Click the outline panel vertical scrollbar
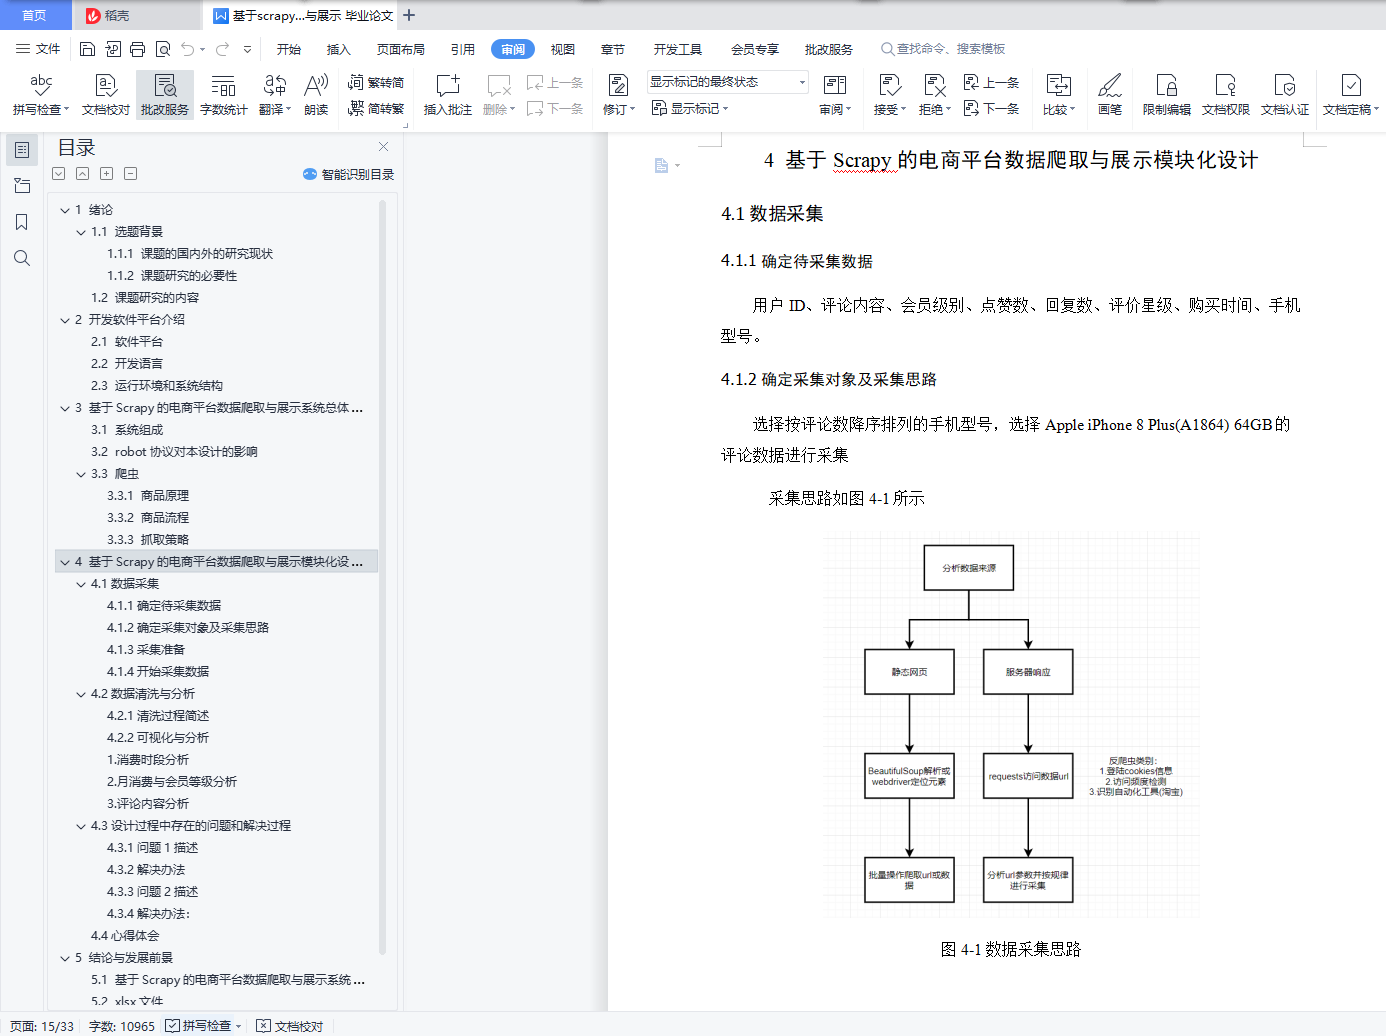Image resolution: width=1386 pixels, height=1036 pixels. [x=382, y=577]
